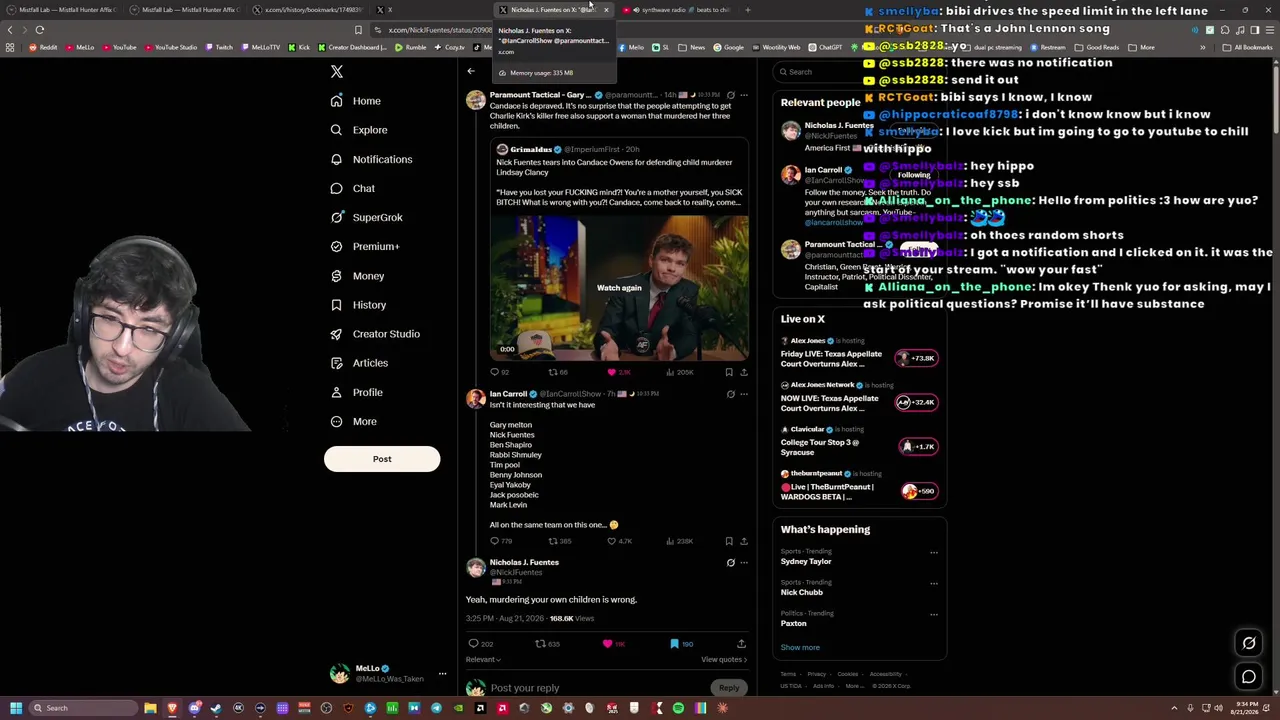Bookmark the Paramount Tactical post

coord(729,372)
